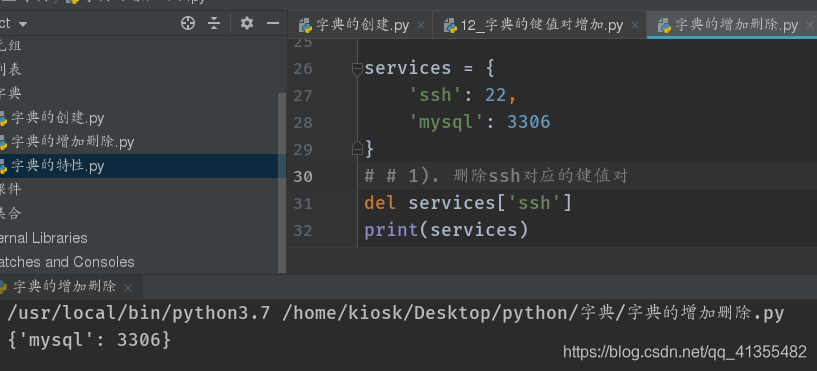Image resolution: width=817 pixels, height=371 pixels.
Task: Click the Python file icon of 字典的创建.py tab
Action: 305,26
